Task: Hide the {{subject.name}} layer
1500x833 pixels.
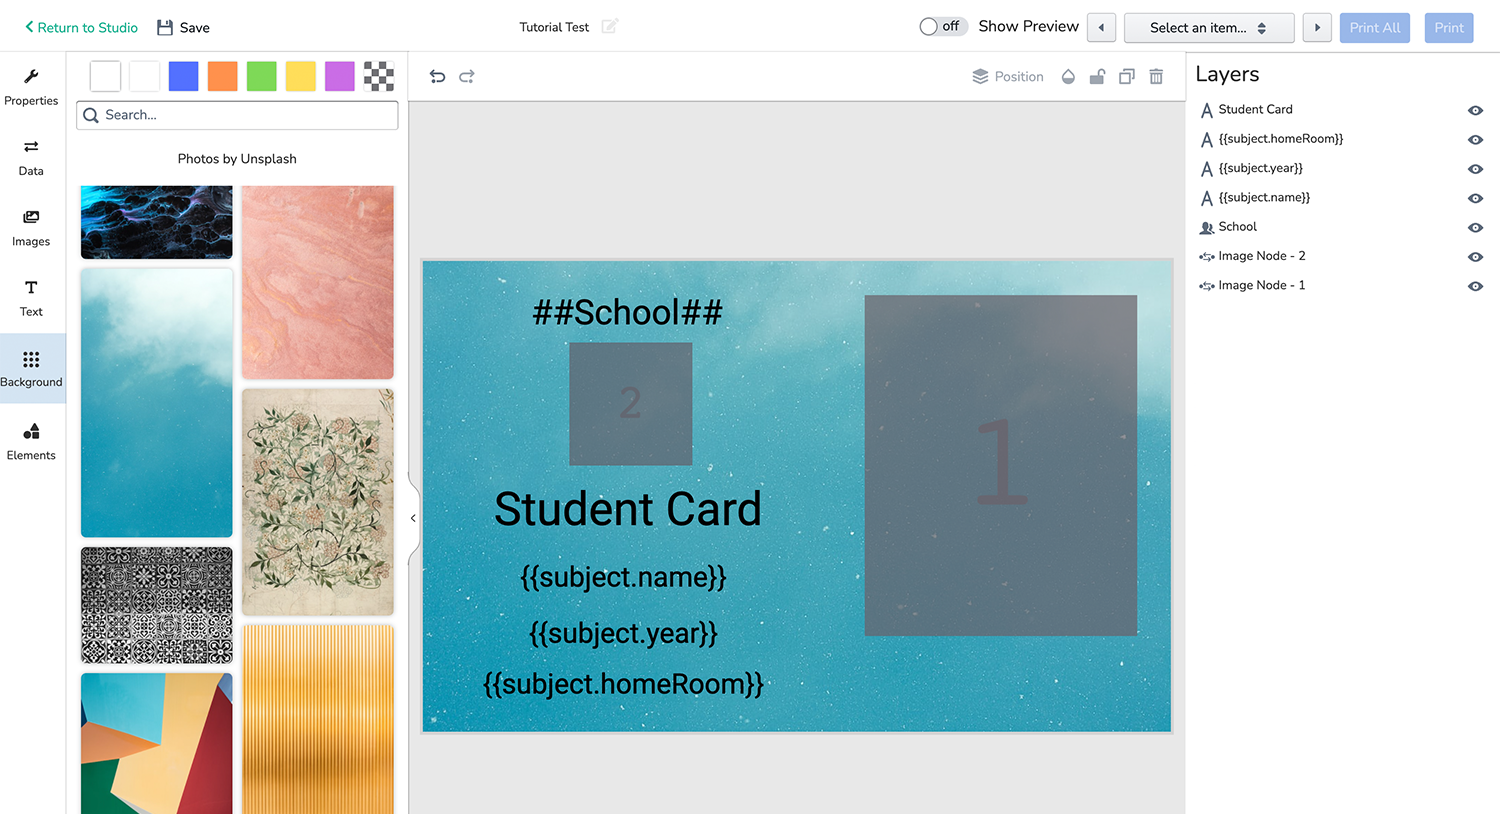Action: point(1475,198)
